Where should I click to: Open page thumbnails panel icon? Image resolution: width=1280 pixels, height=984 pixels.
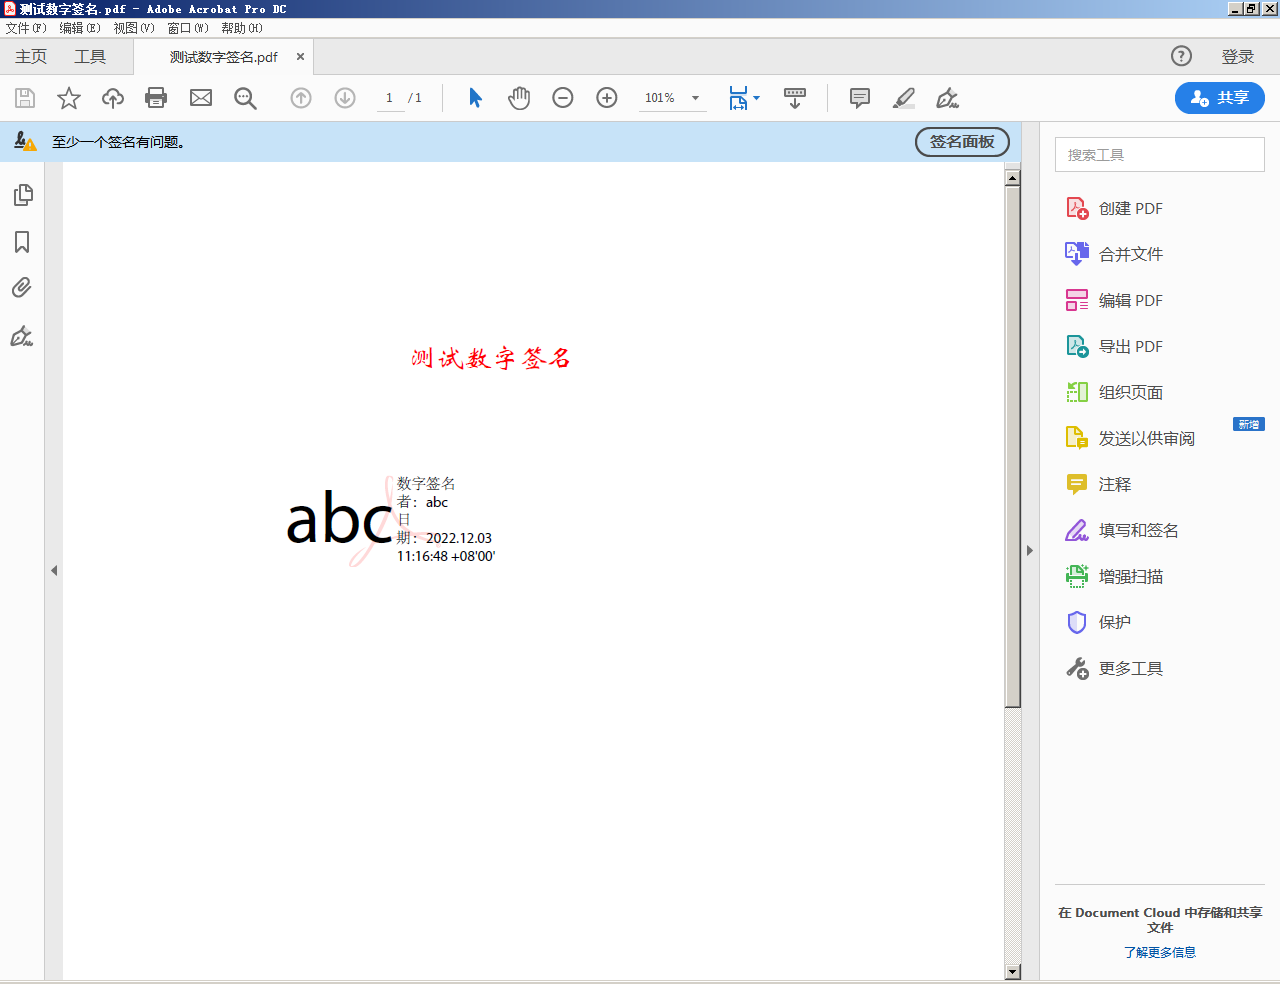[x=23, y=195]
